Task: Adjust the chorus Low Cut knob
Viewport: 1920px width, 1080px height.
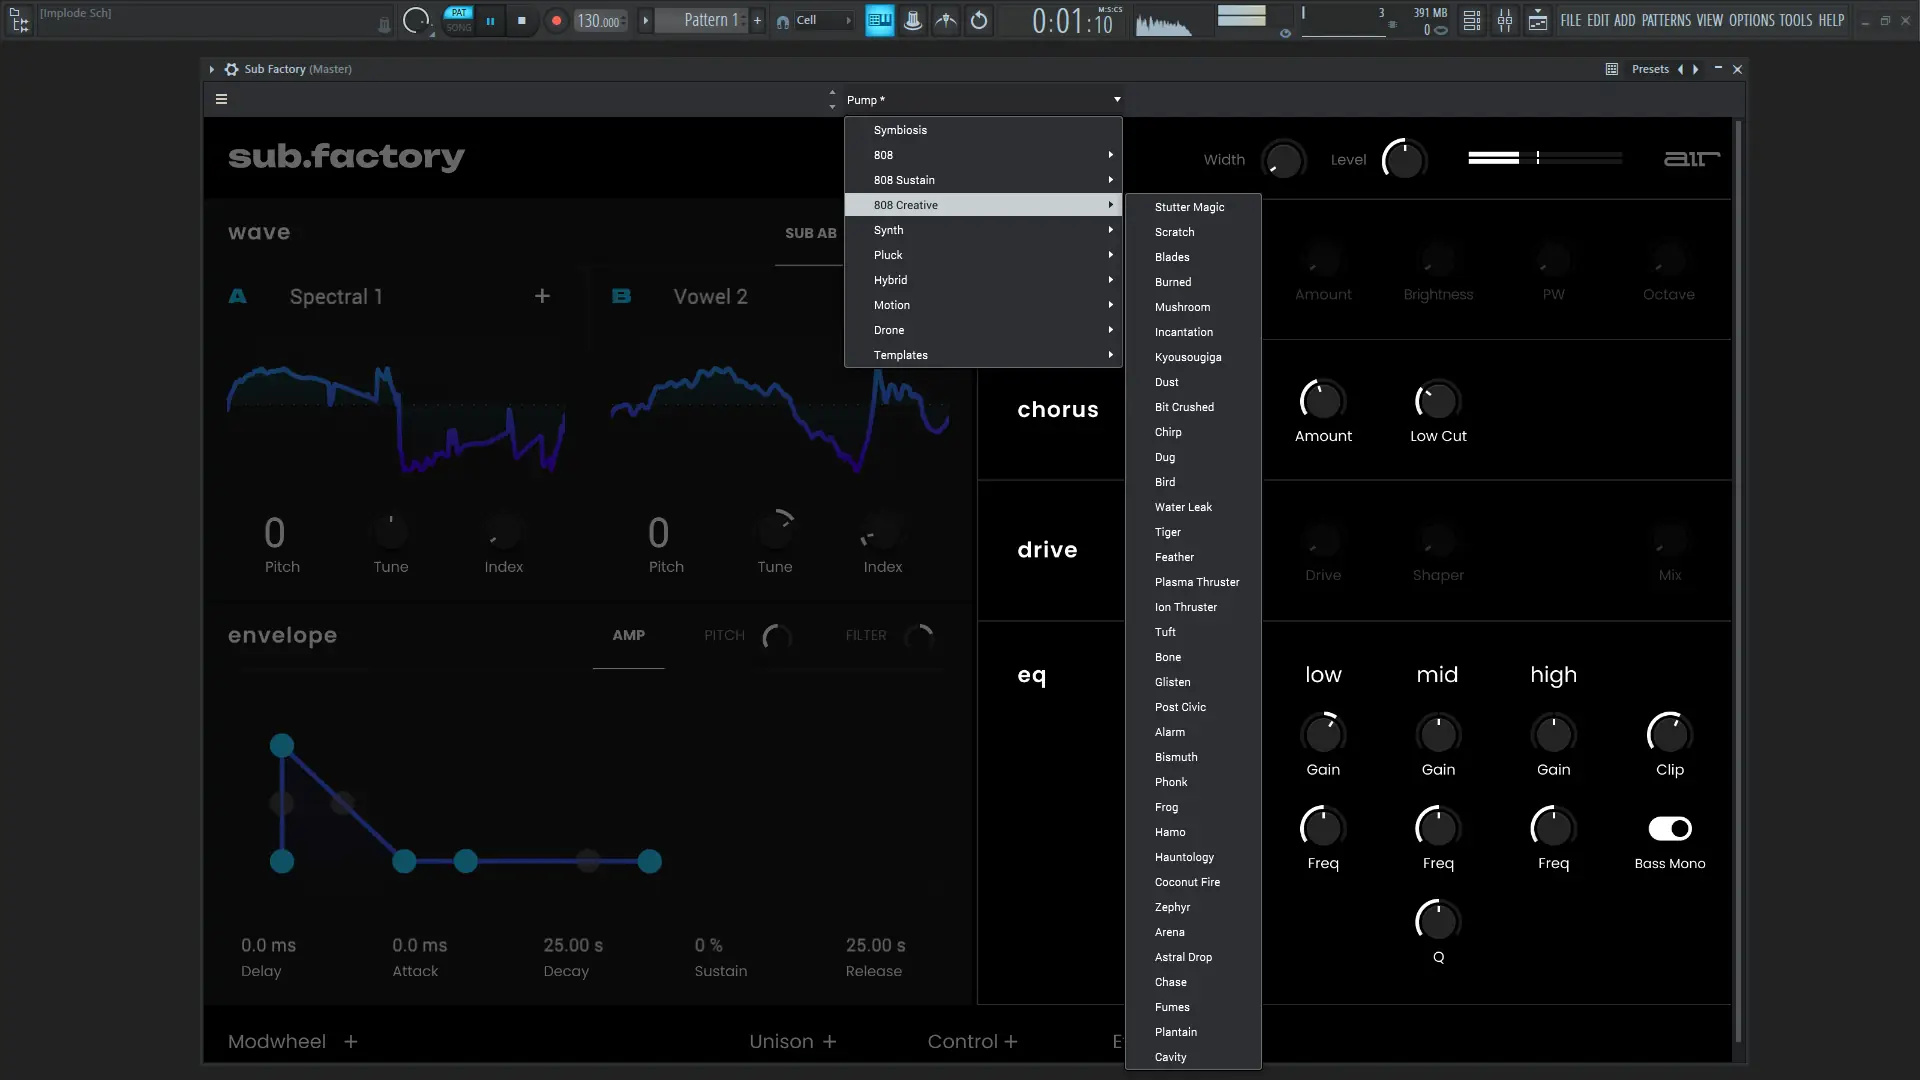Action: 1437,401
